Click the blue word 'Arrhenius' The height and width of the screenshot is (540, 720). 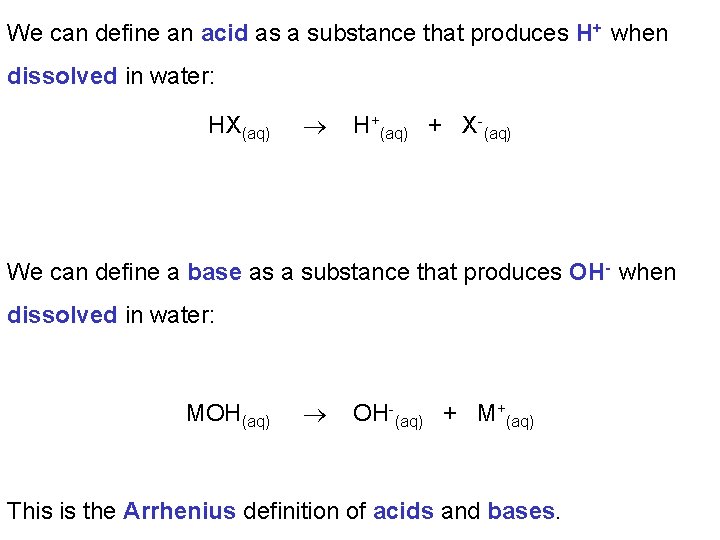[180, 511]
